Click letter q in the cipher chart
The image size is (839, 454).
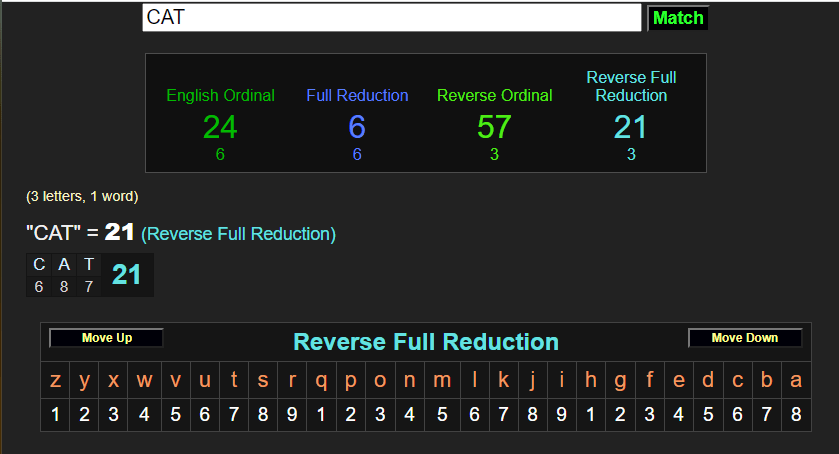coord(322,380)
